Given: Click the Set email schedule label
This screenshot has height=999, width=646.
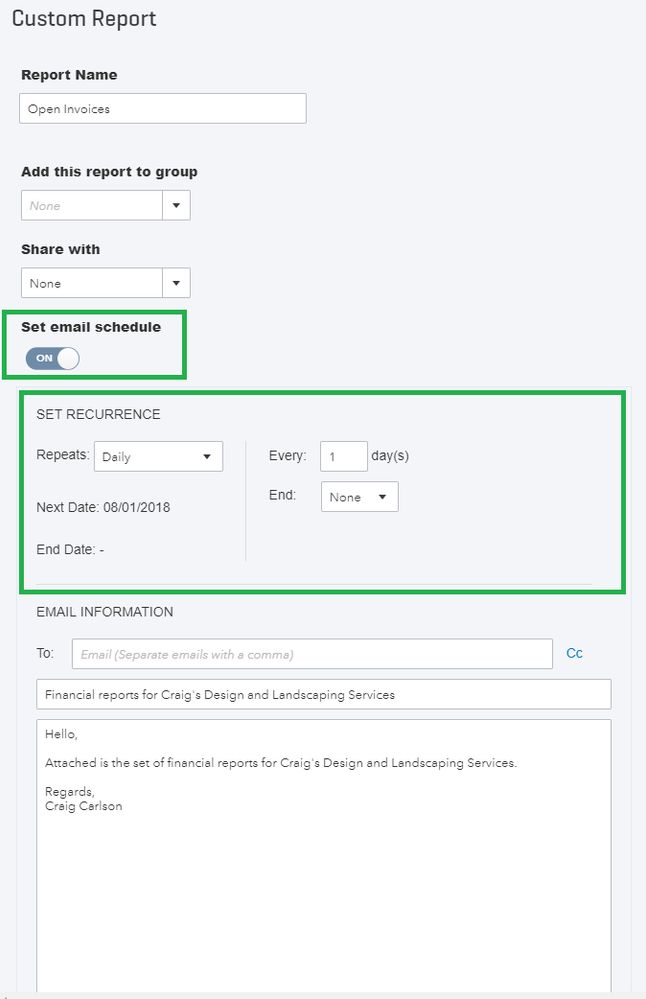Looking at the screenshot, I should [91, 327].
